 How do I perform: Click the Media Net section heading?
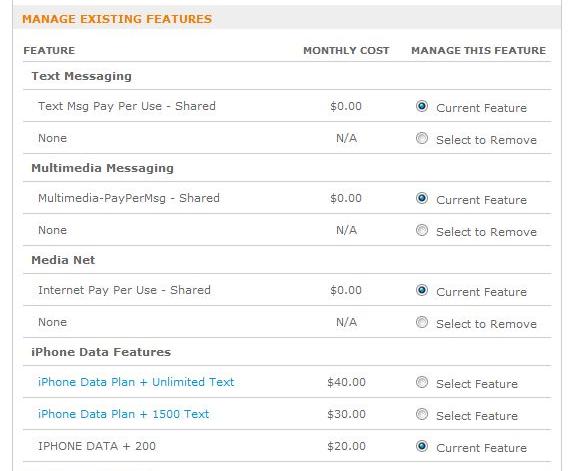63,260
